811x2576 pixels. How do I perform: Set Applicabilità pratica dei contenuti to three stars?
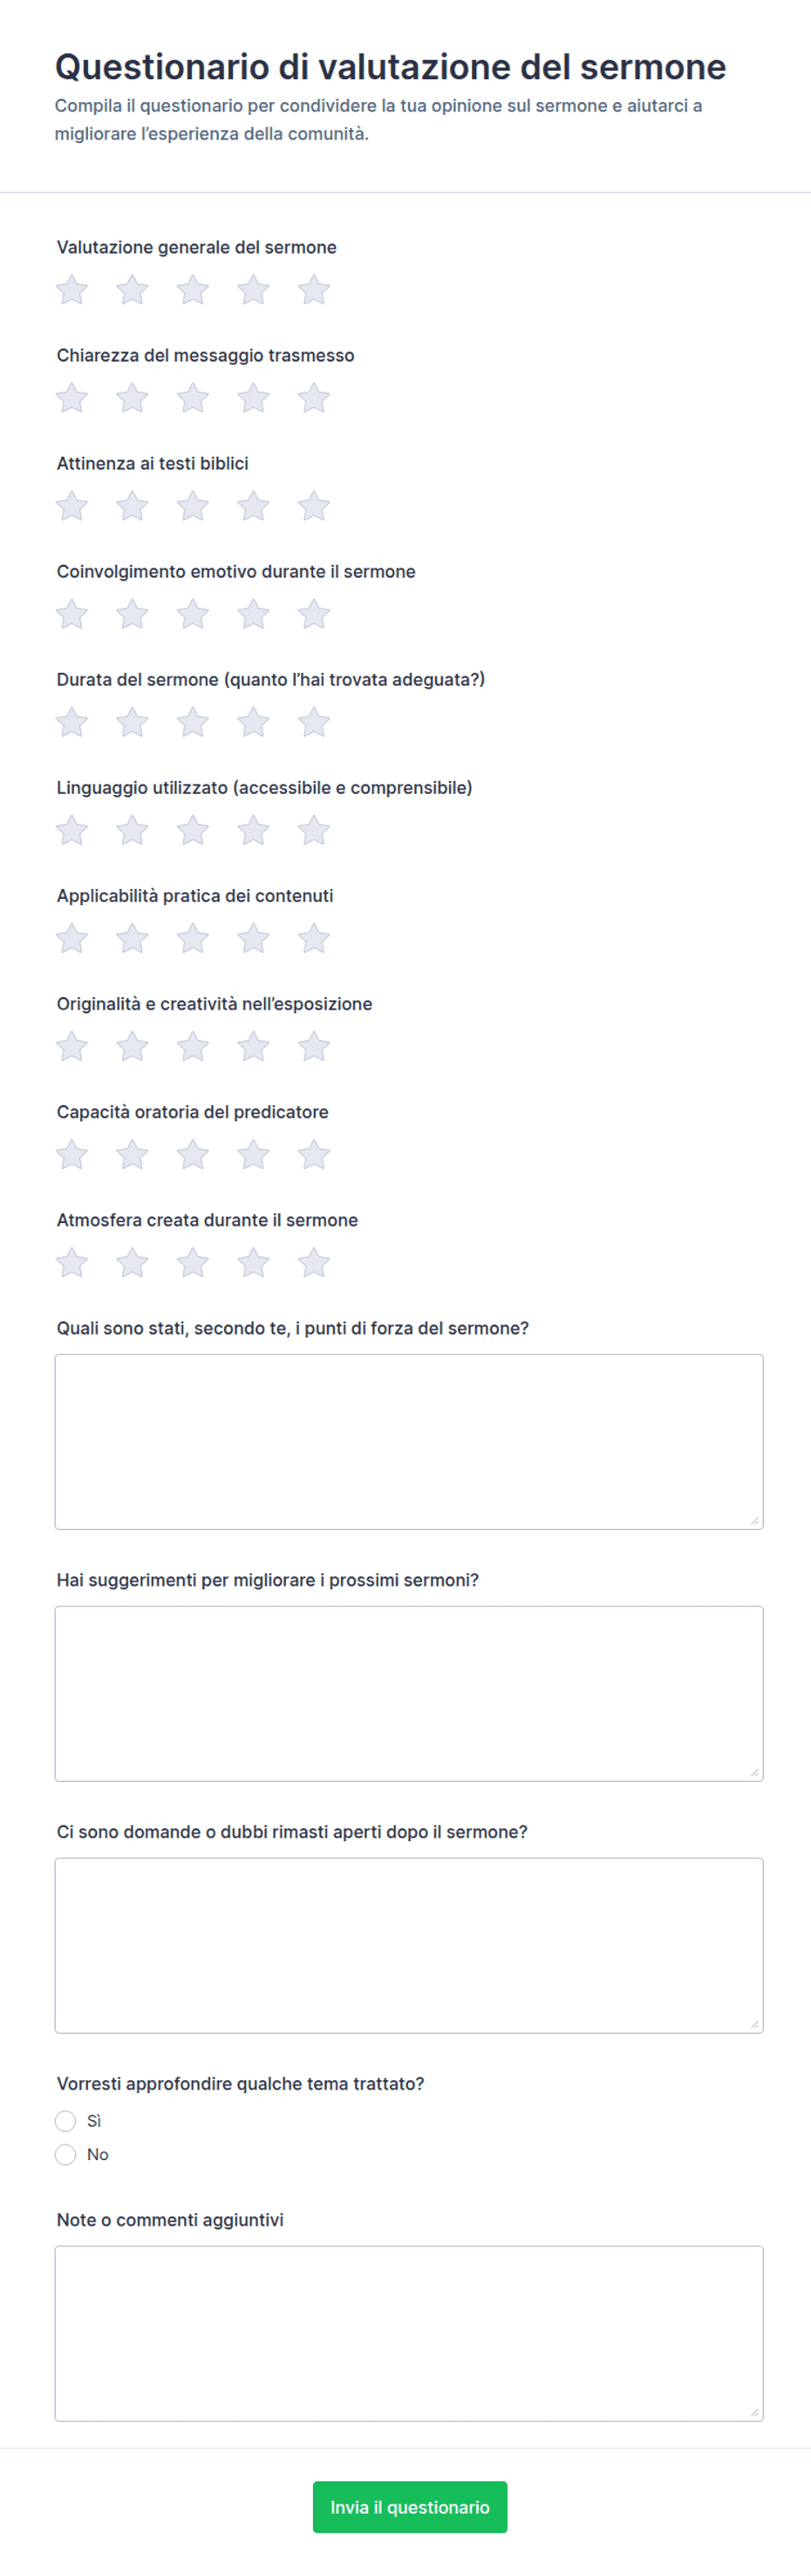(193, 938)
